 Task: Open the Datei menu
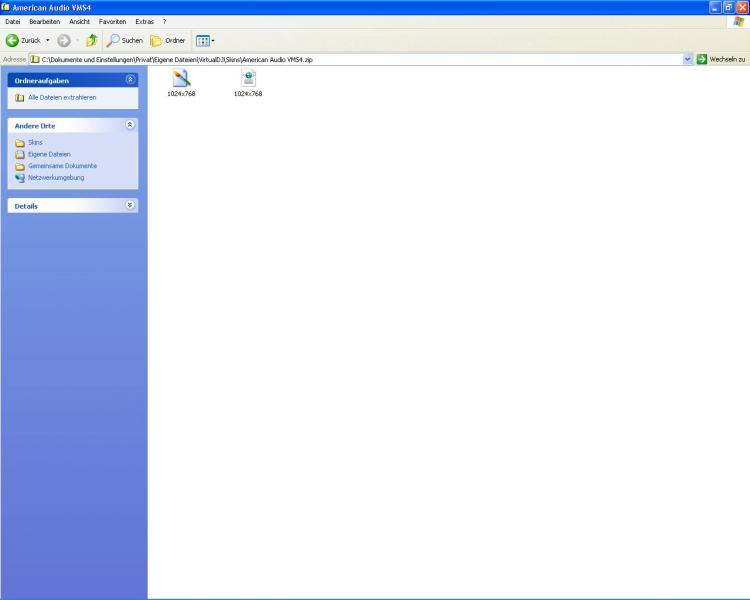(x=13, y=22)
